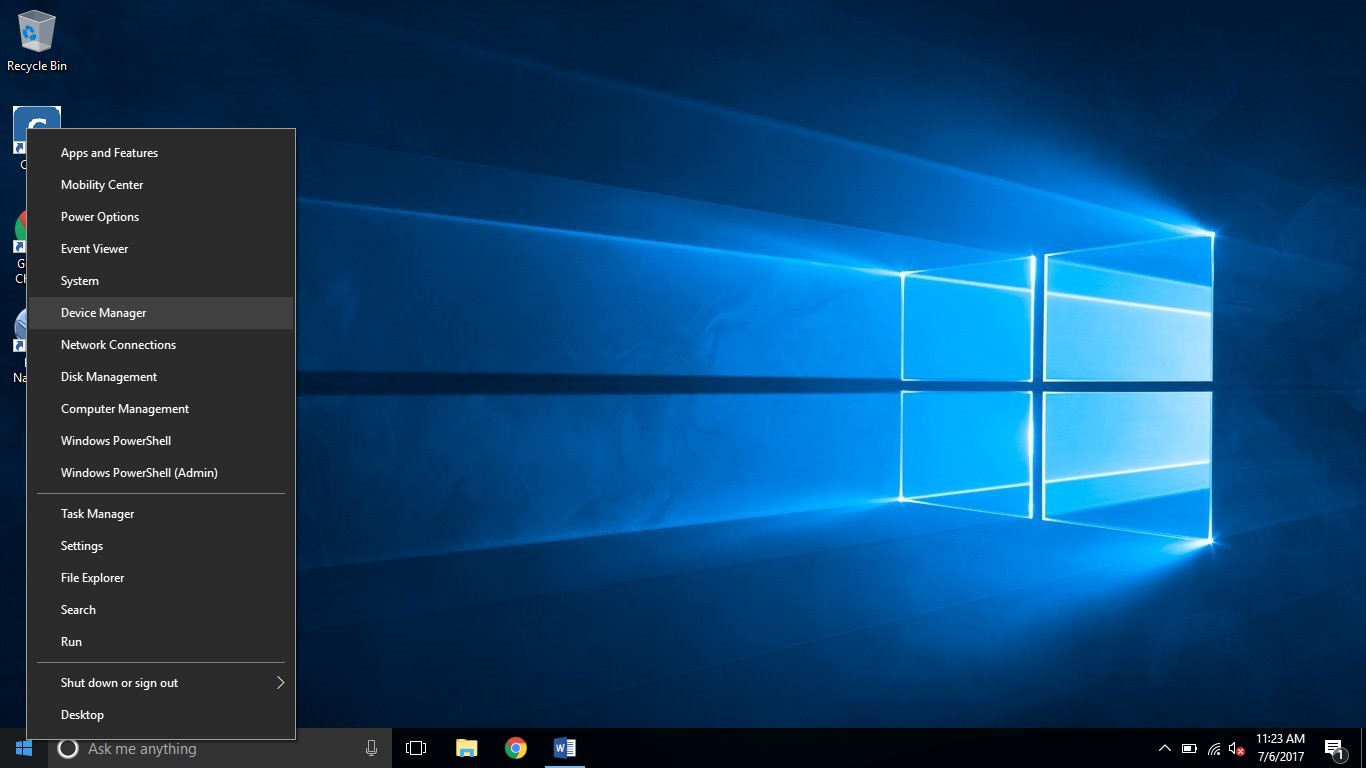The width and height of the screenshot is (1366, 768).
Task: Select Network Connections
Action: (x=161, y=345)
